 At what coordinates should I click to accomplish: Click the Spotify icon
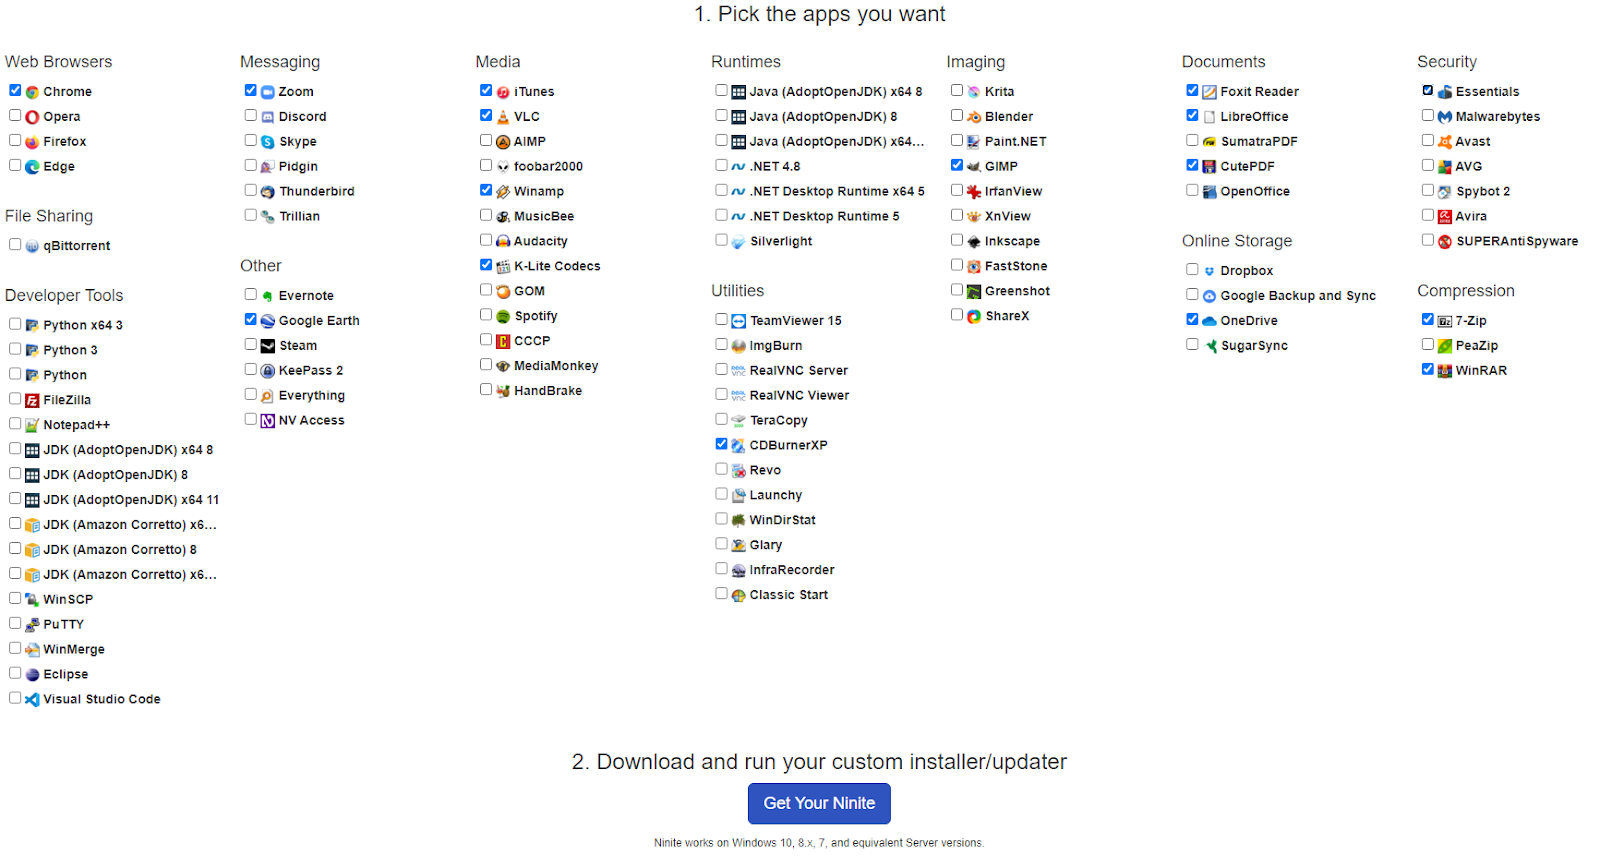click(x=503, y=316)
